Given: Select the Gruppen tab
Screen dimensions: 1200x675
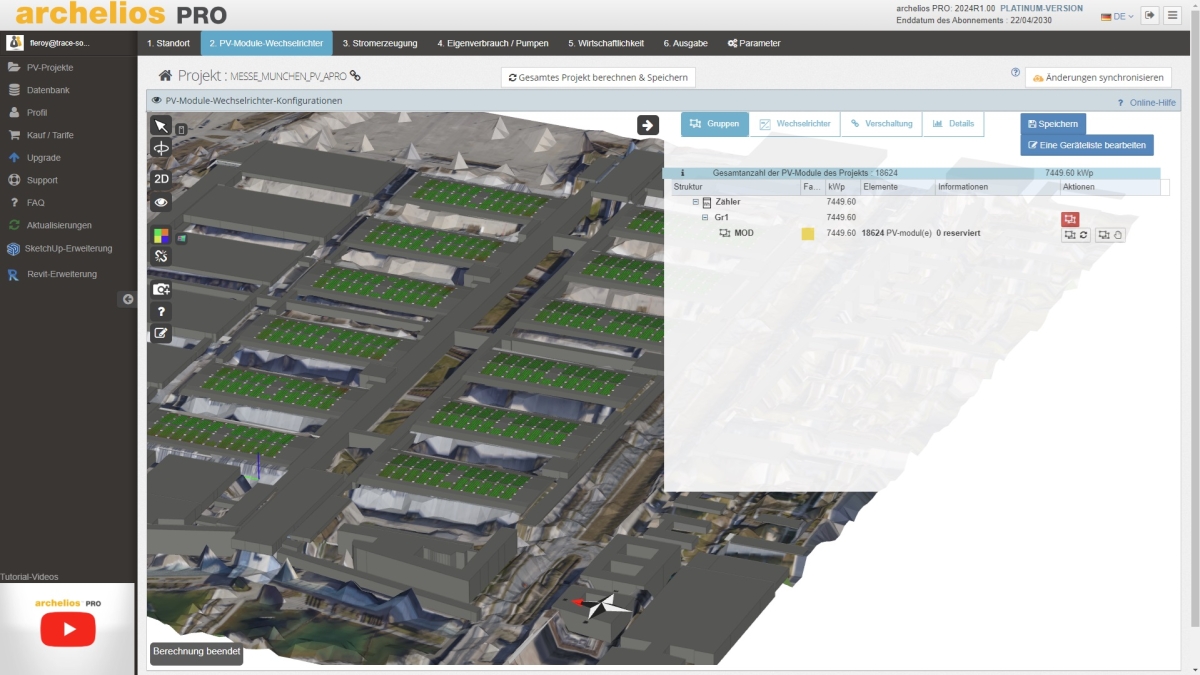Looking at the screenshot, I should click(715, 124).
